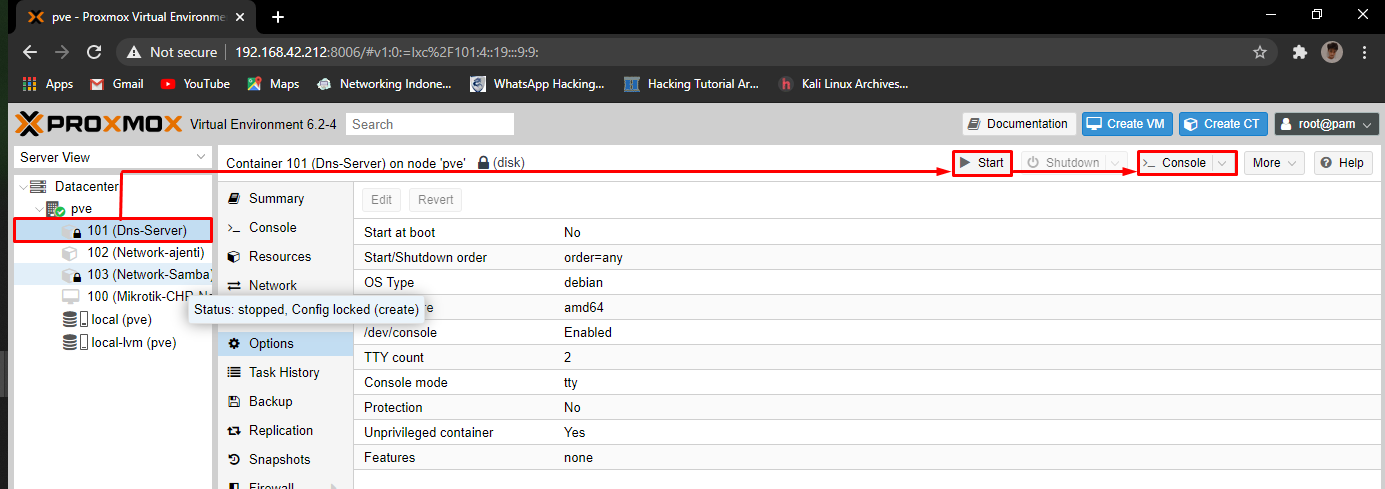This screenshot has width=1385, height=489.
Task: Click the Create VM button
Action: pyautogui.click(x=1127, y=124)
